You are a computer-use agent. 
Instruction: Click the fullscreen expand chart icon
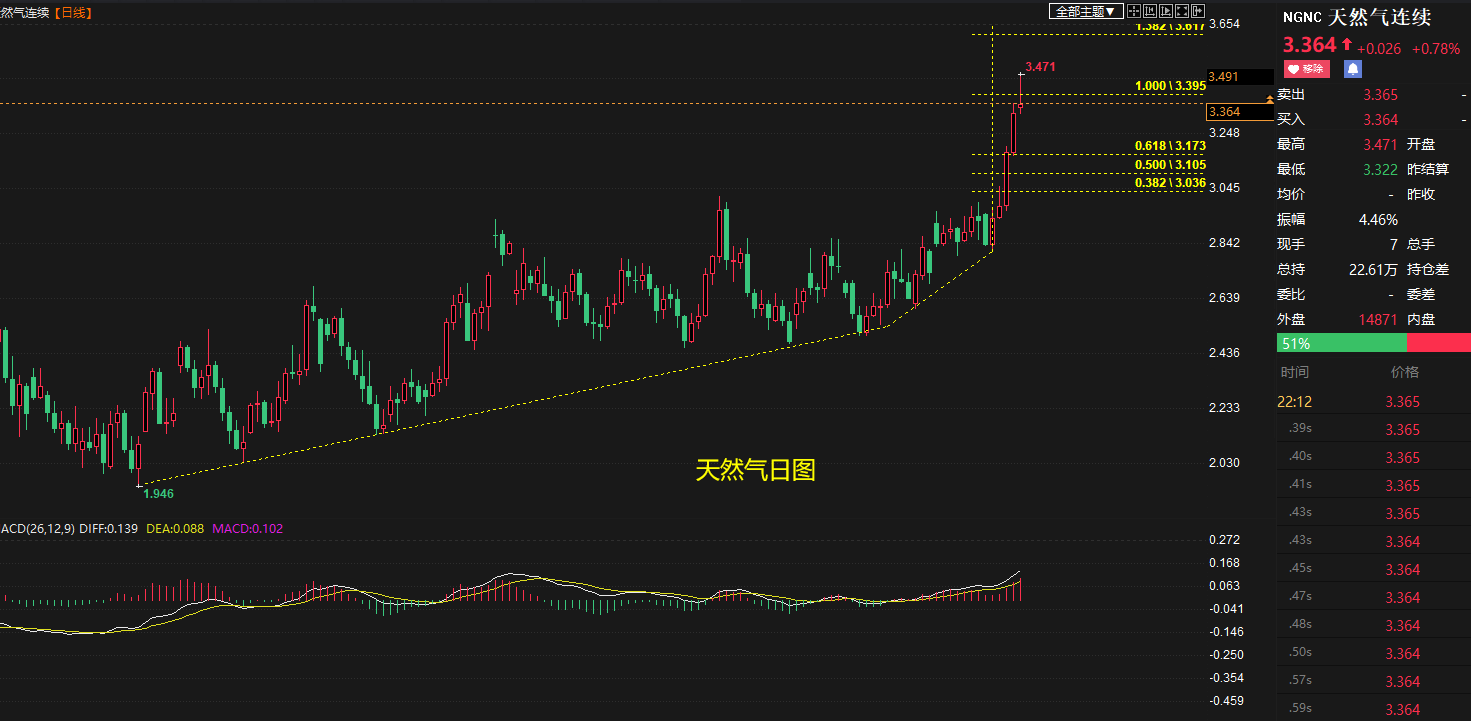click(1182, 12)
